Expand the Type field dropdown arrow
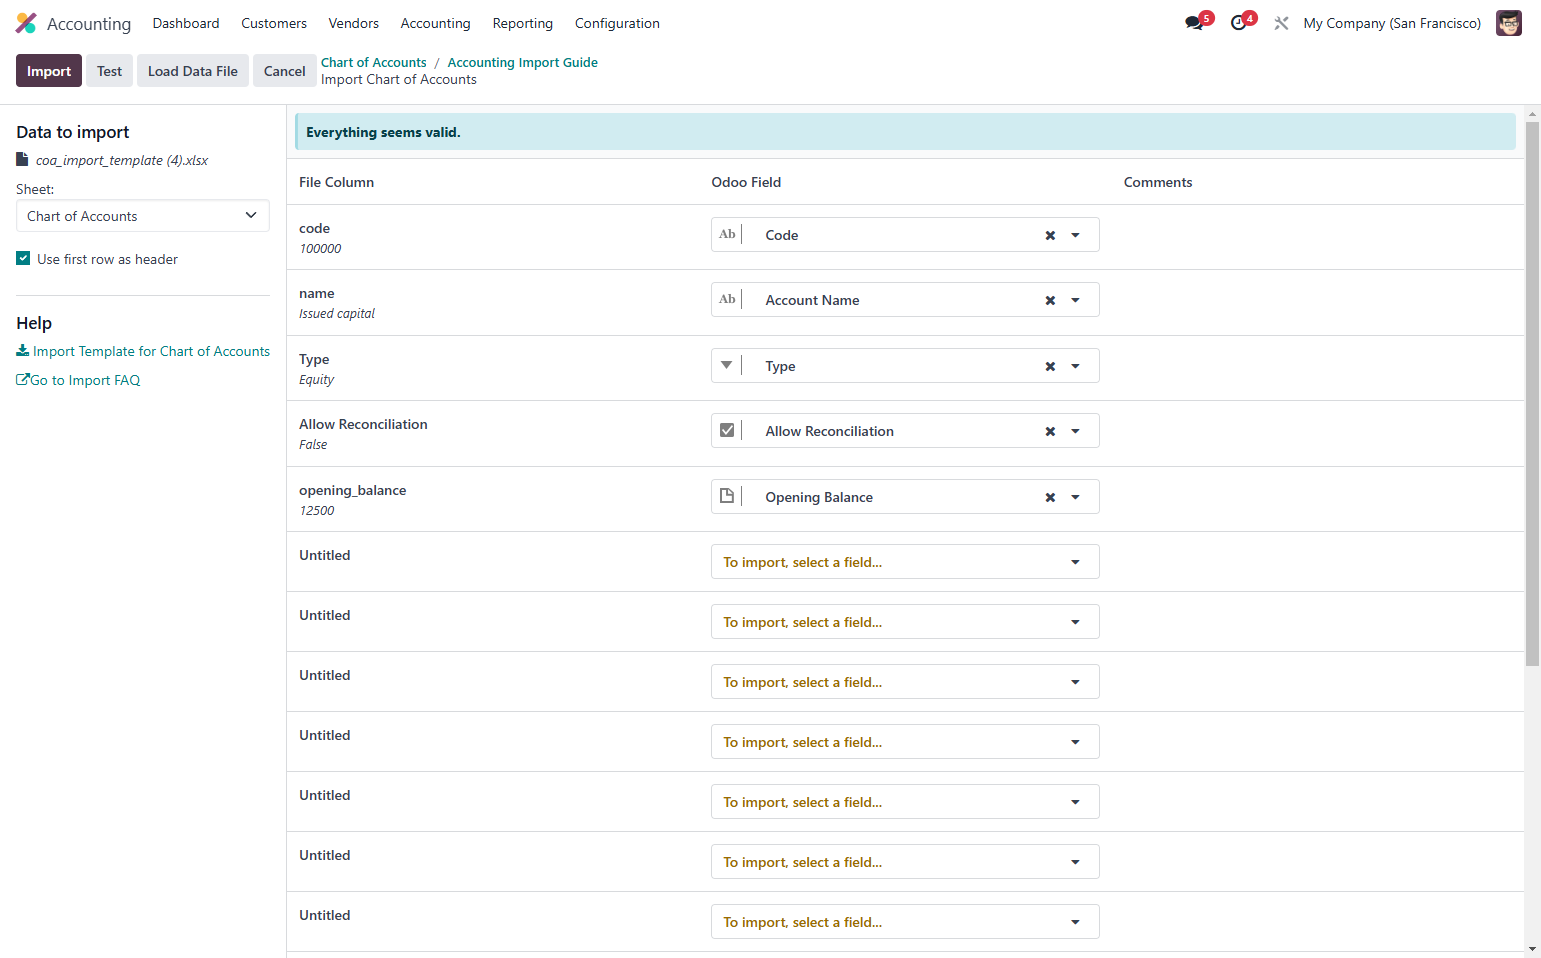Viewport: 1541px width, 958px height. click(1076, 366)
